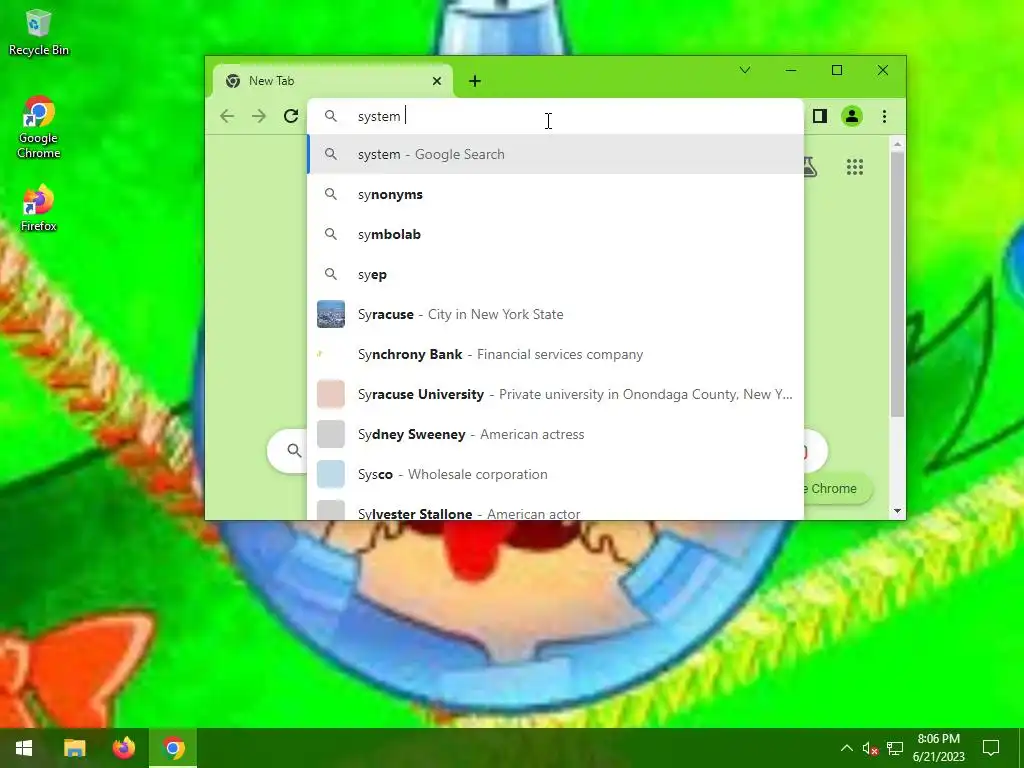Launch Firefox from the taskbar
The width and height of the screenshot is (1024, 768).
point(123,748)
